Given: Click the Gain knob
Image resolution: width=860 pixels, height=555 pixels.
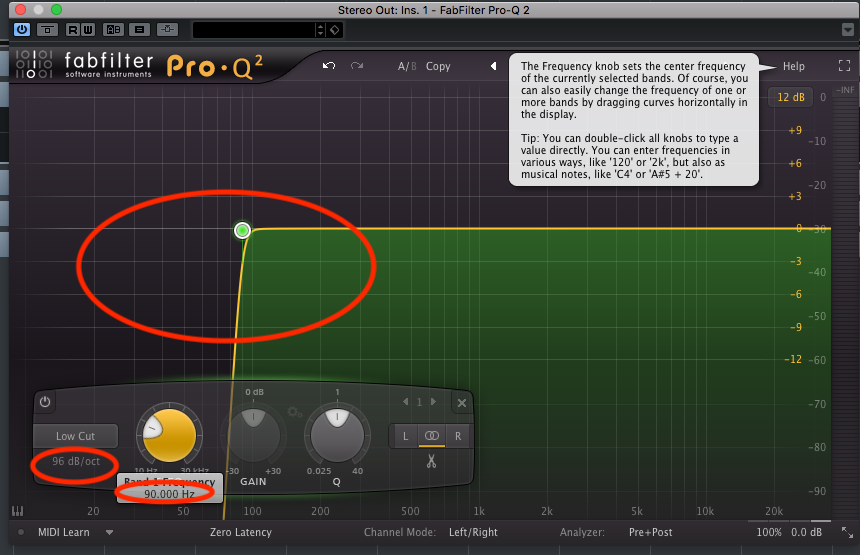Looking at the screenshot, I should (253, 435).
